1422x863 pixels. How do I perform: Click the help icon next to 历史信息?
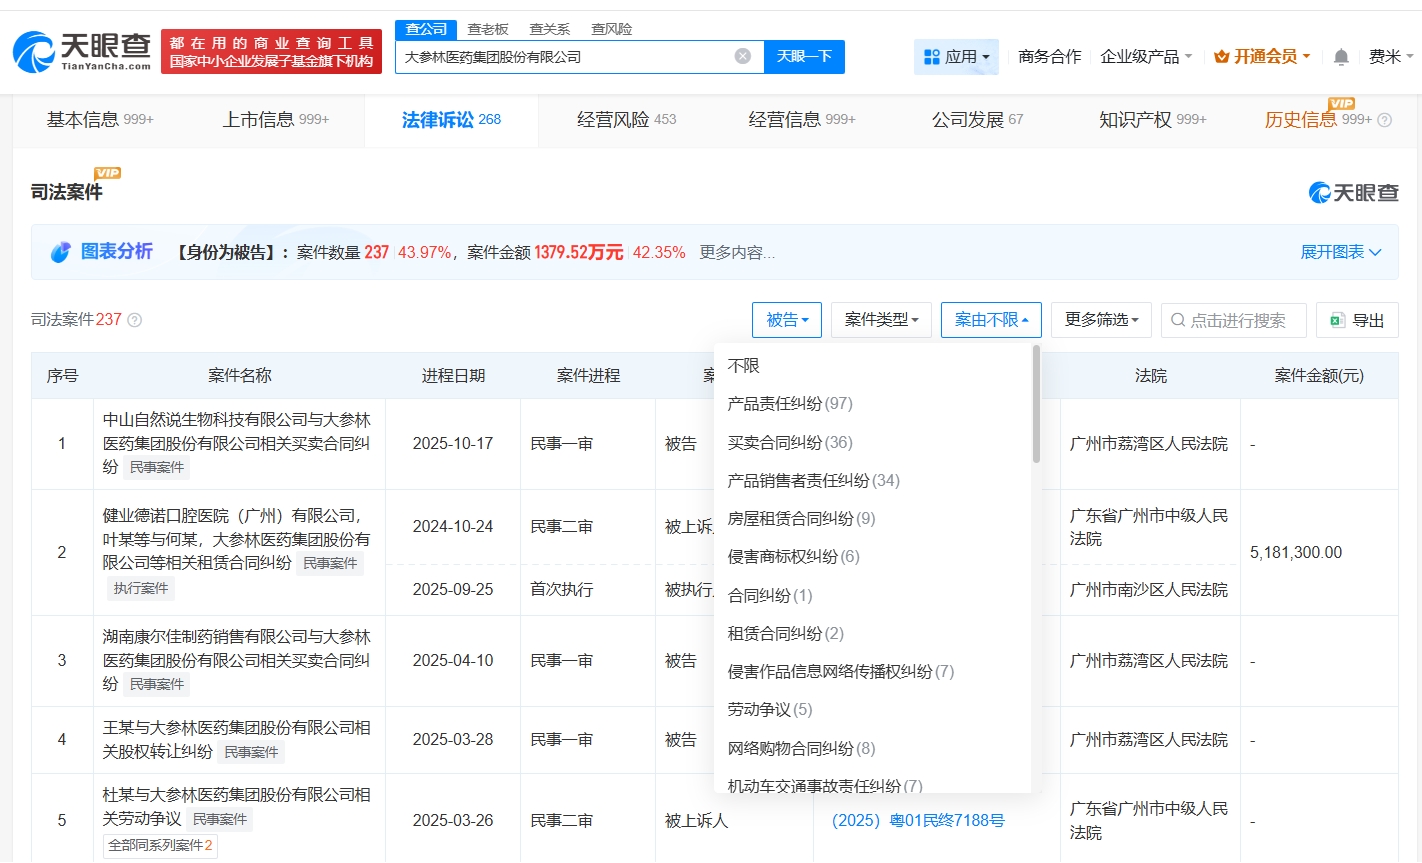pos(1385,120)
